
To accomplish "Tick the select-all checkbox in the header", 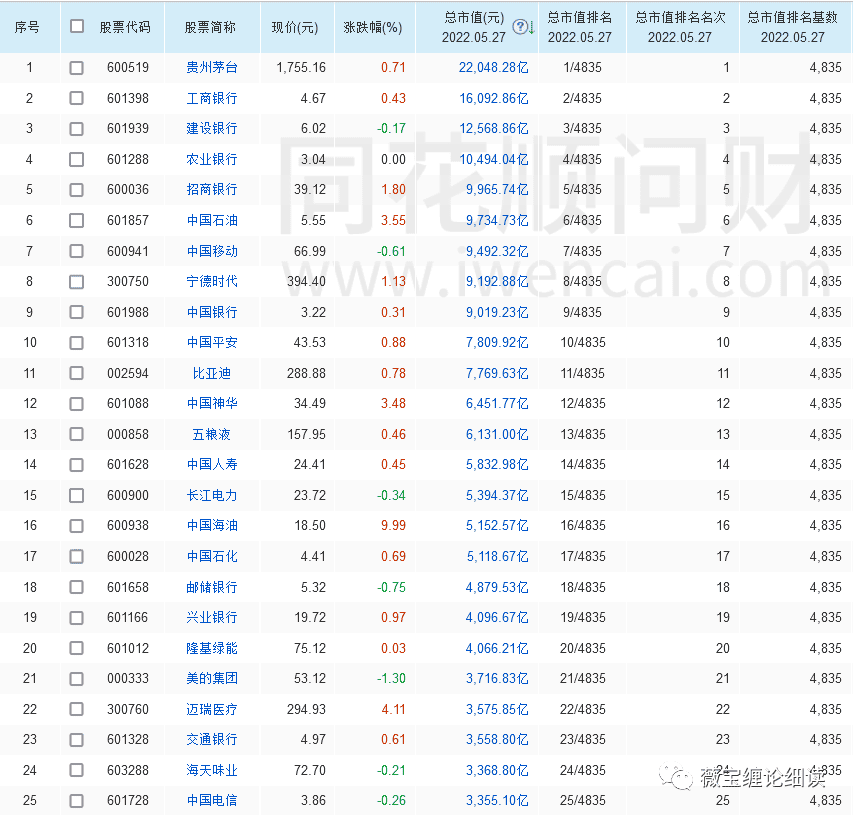I will point(77,26).
